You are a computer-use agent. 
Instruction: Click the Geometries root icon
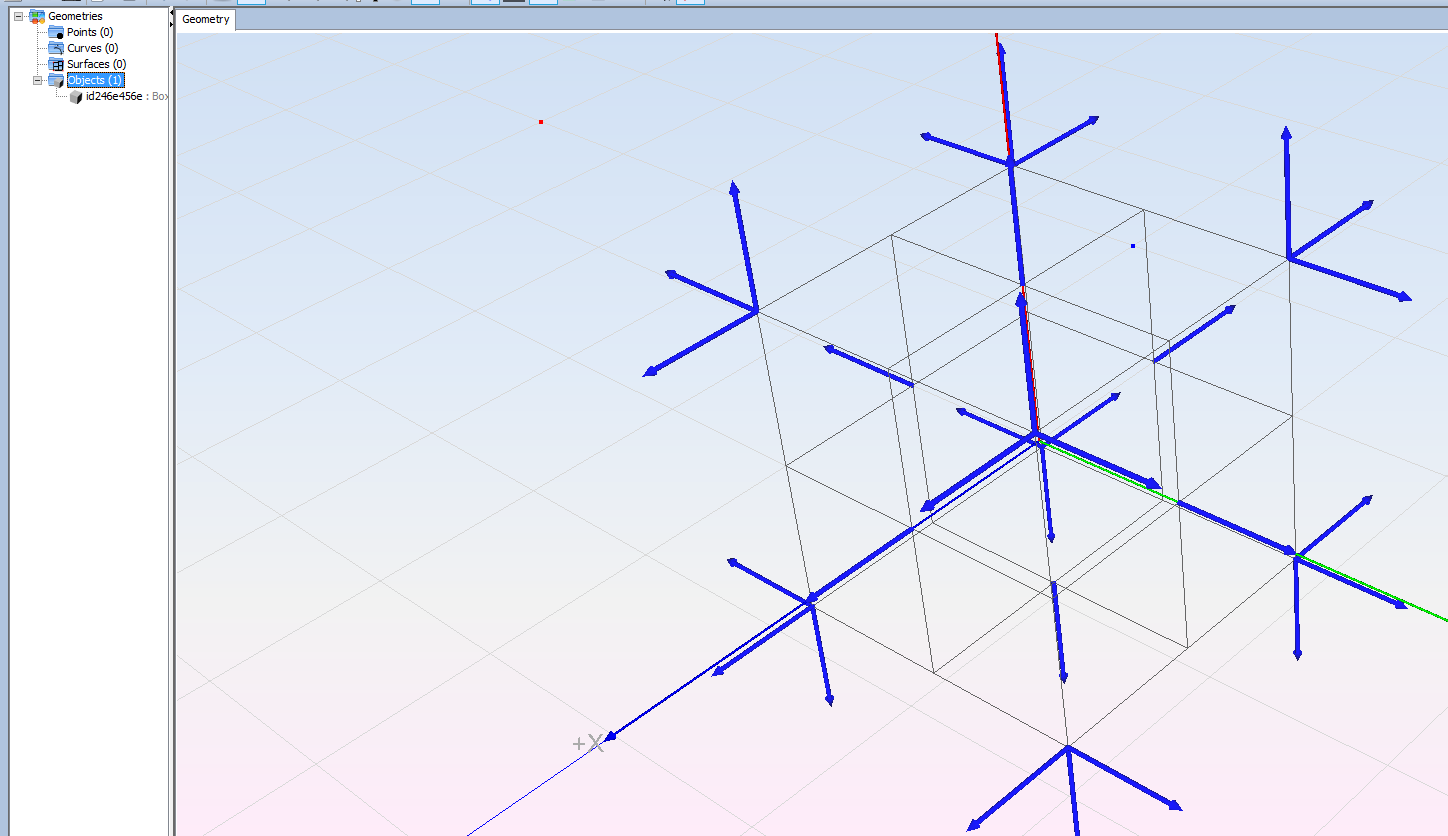click(x=37, y=16)
